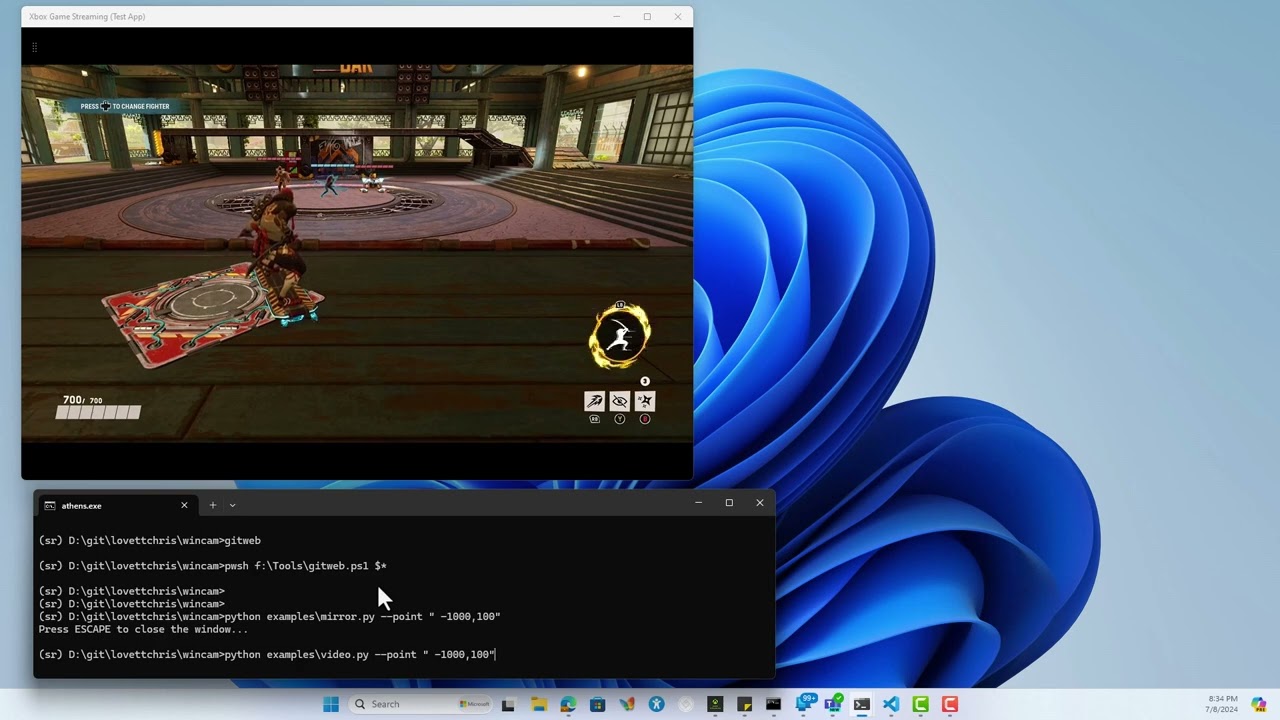Click the 'python examples\video.py' command line
Image resolution: width=1280 pixels, height=720 pixels.
point(267,654)
